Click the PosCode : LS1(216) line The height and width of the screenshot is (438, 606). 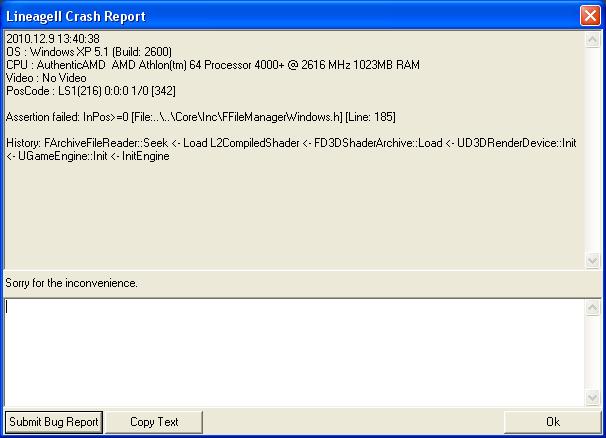(91, 91)
